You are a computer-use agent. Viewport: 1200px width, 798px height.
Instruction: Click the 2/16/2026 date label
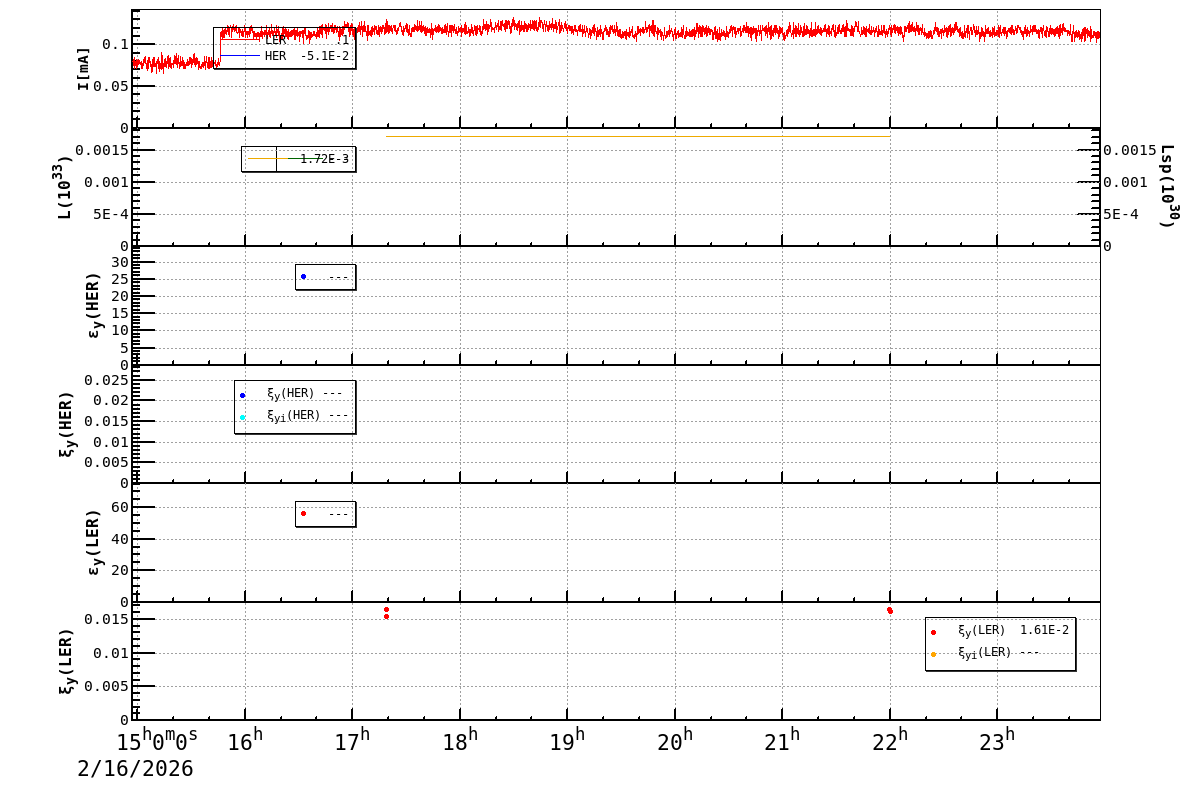pos(135,769)
